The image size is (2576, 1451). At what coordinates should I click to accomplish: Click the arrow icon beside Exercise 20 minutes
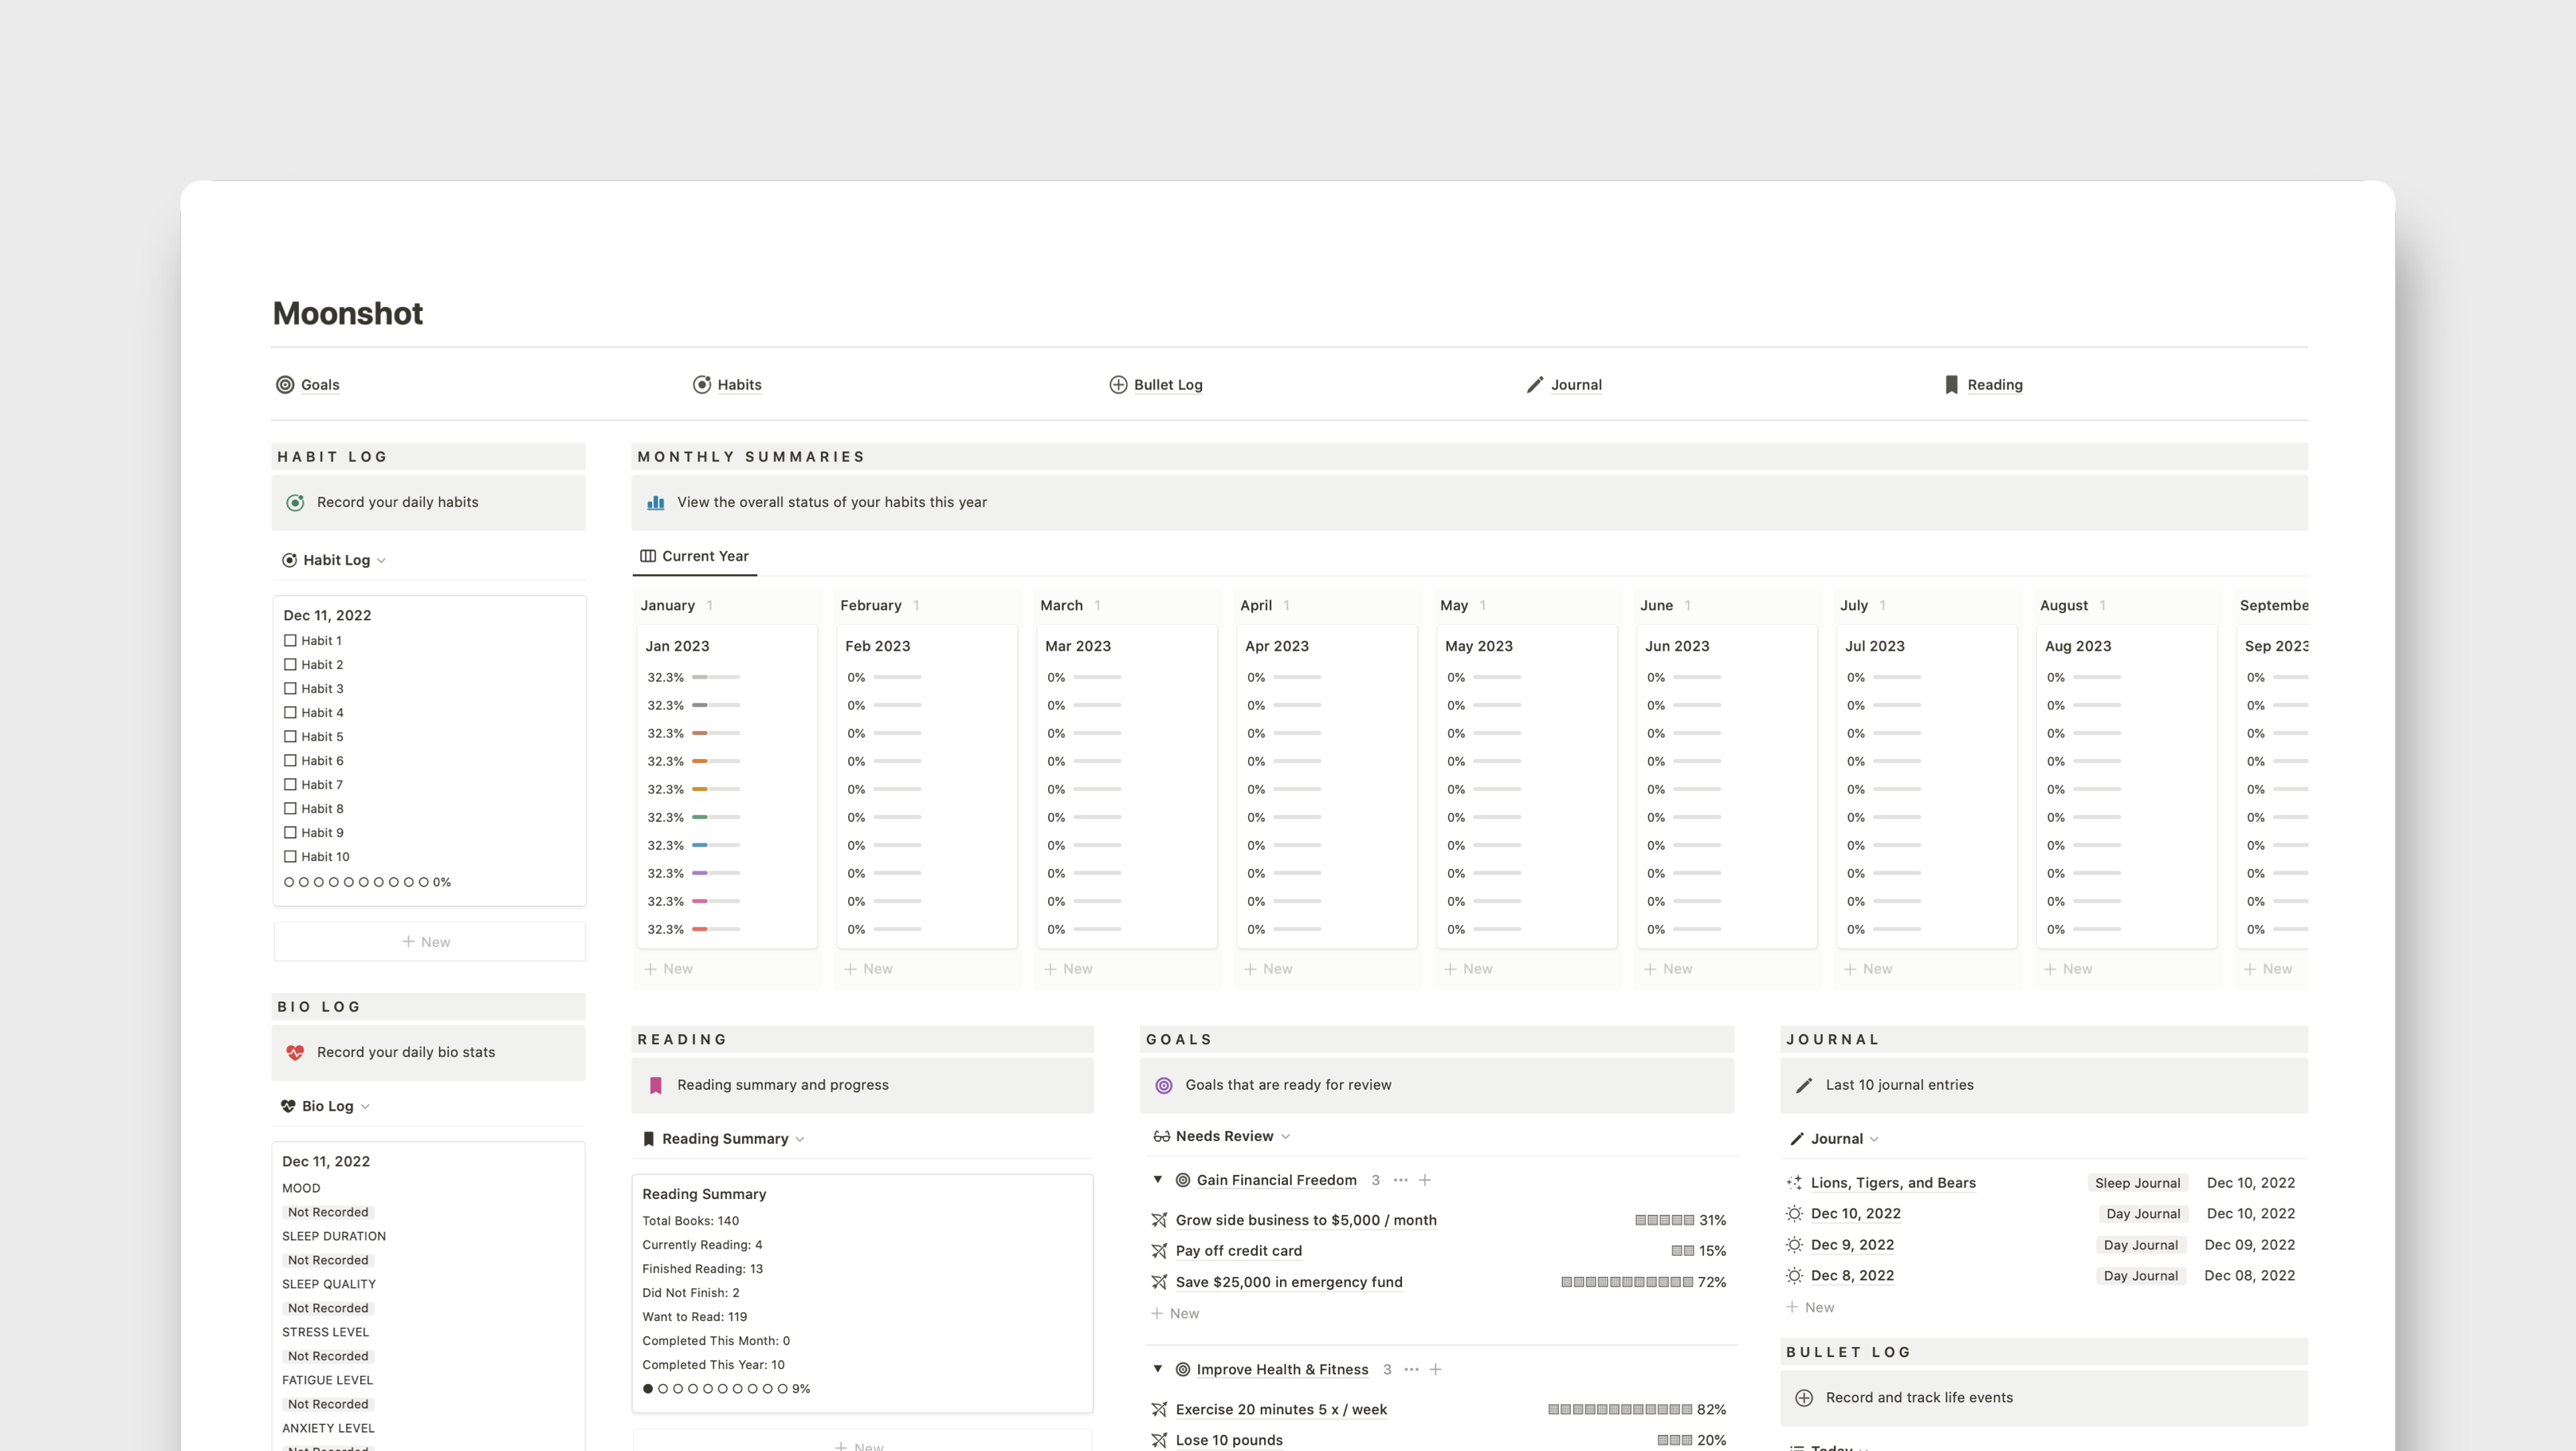(x=1159, y=1409)
